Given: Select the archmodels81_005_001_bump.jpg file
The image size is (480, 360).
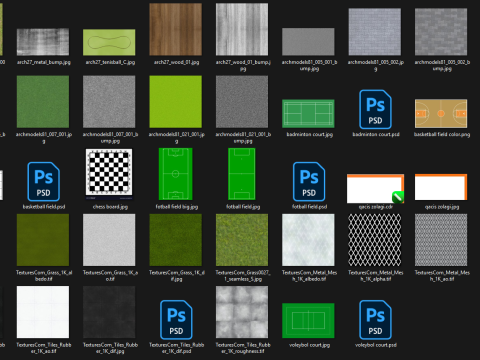Looking at the screenshot, I should [x=308, y=42].
